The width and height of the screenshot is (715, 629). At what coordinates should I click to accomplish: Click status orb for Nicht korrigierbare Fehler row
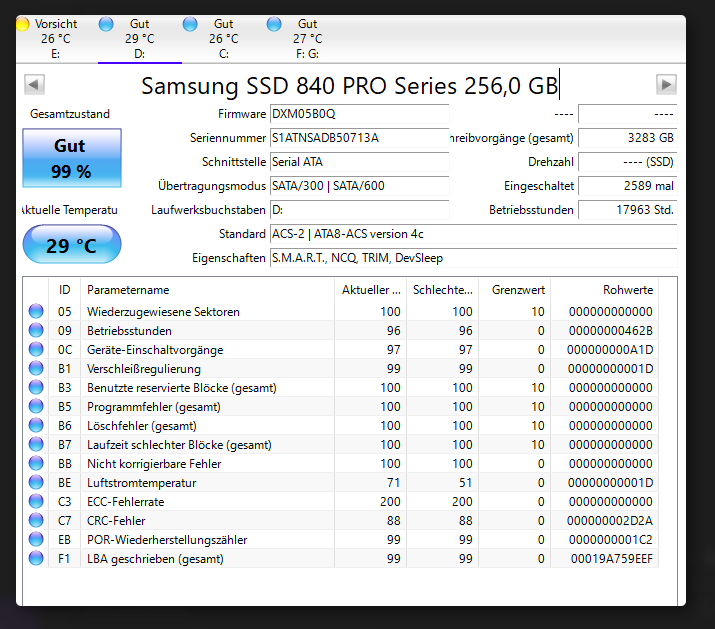click(x=36, y=464)
